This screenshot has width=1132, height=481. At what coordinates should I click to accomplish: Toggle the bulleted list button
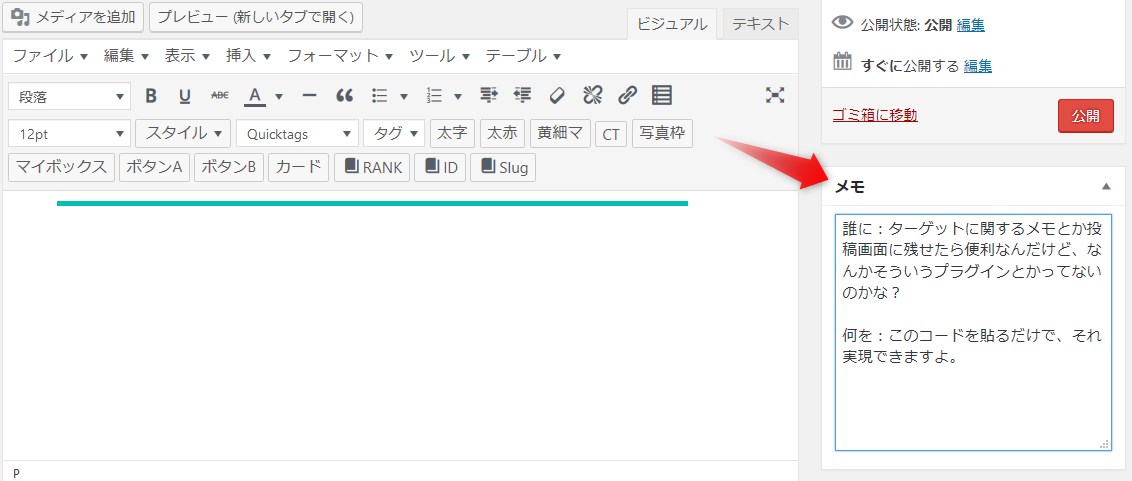click(x=380, y=96)
